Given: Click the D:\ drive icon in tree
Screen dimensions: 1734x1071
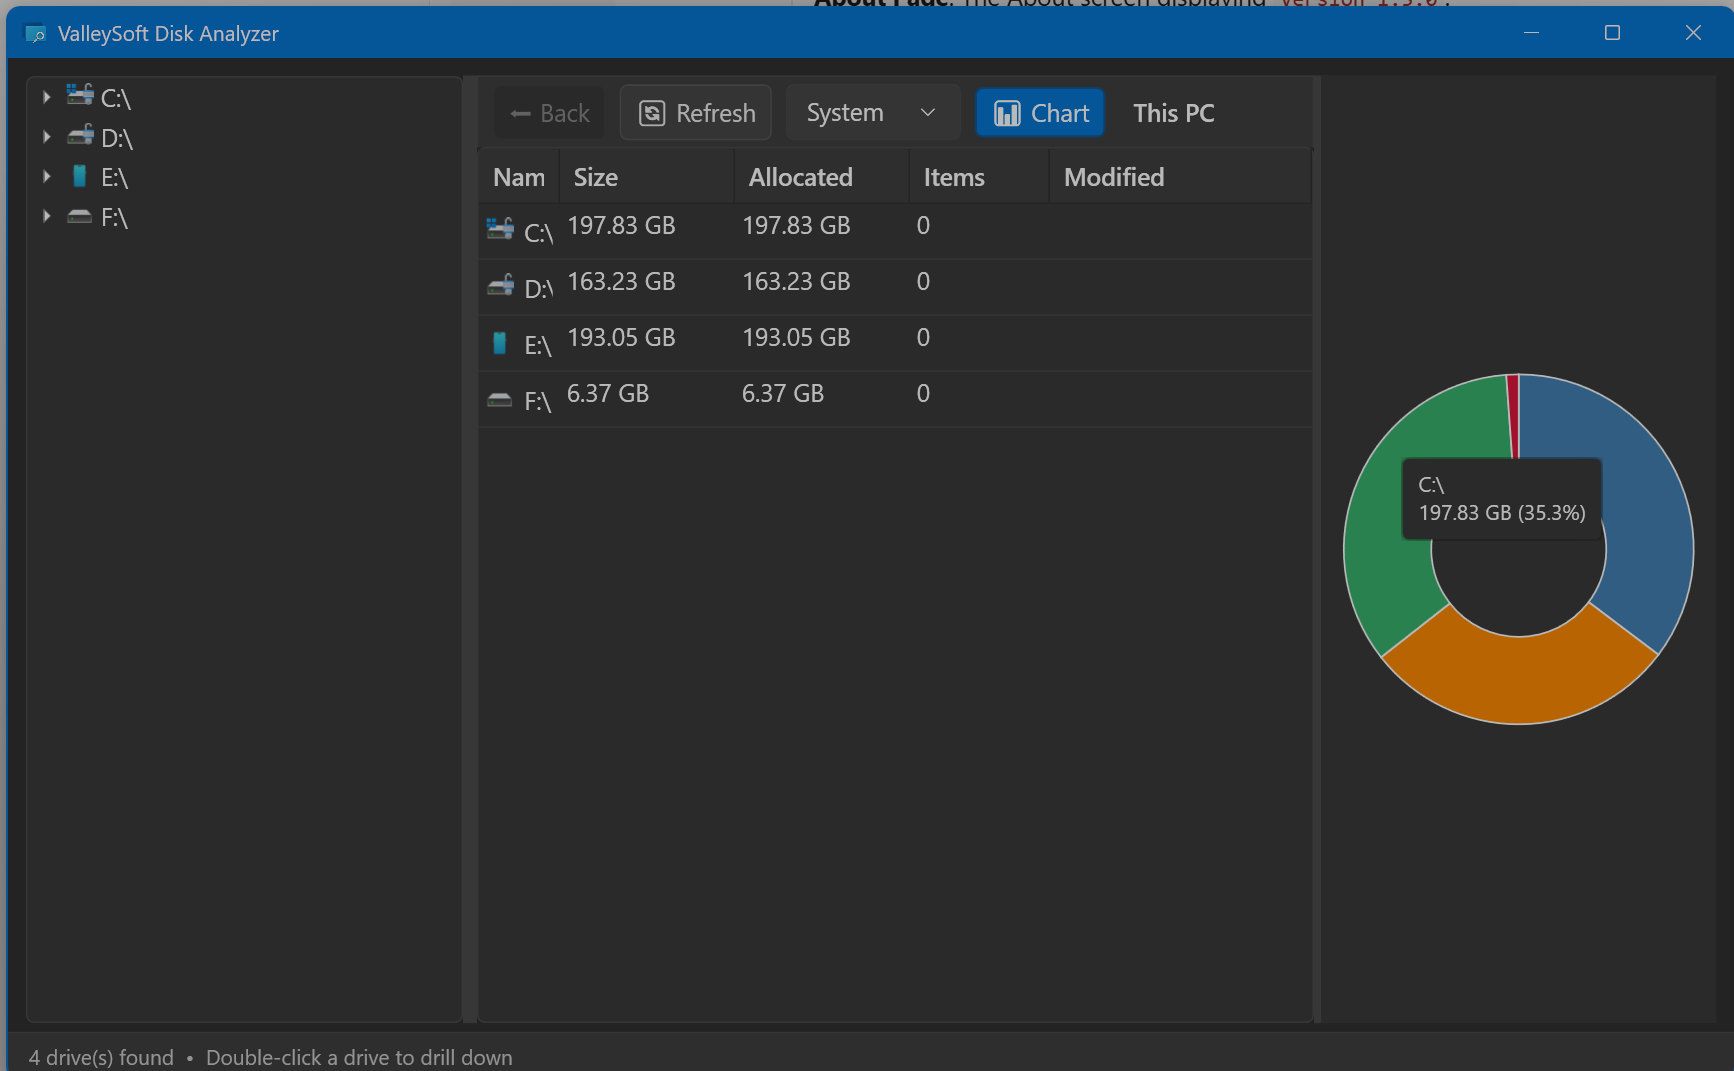Looking at the screenshot, I should [80, 135].
